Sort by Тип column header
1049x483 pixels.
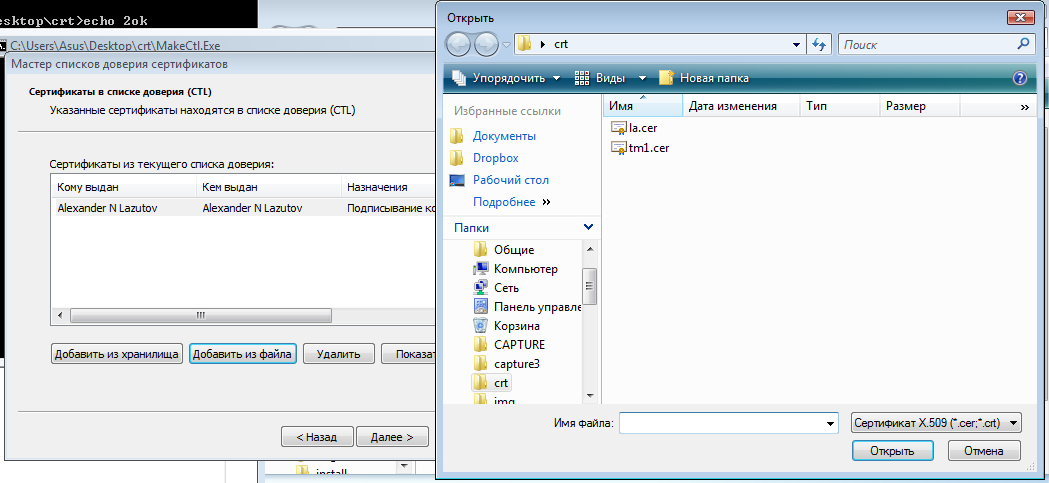coord(840,106)
